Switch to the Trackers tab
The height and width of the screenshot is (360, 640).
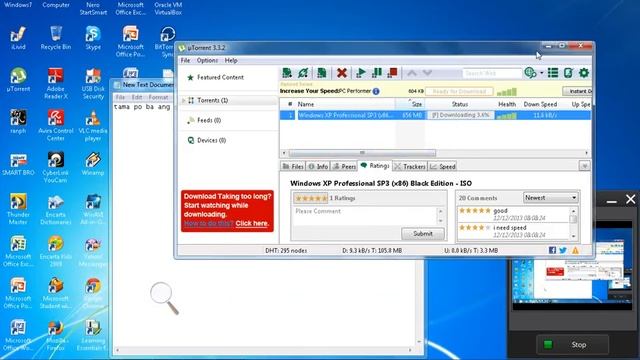click(x=410, y=166)
